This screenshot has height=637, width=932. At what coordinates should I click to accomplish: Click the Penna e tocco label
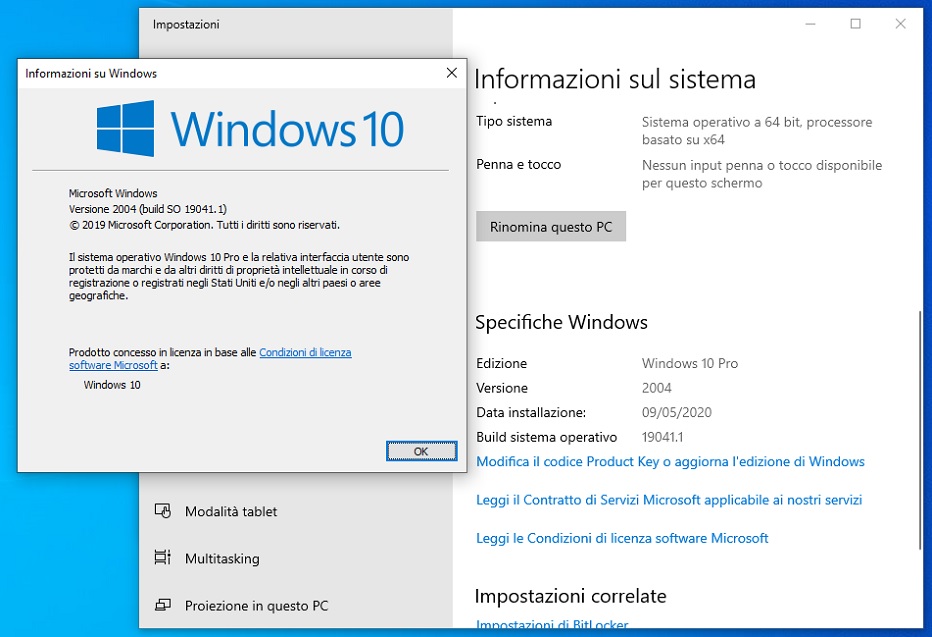518,165
